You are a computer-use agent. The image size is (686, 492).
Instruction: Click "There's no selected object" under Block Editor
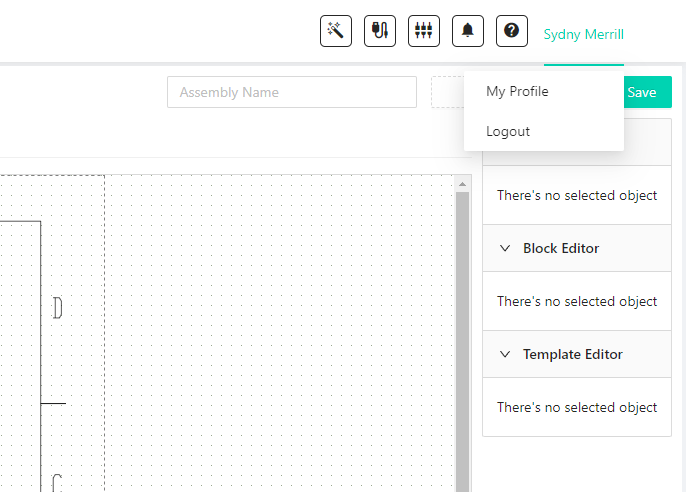577,301
